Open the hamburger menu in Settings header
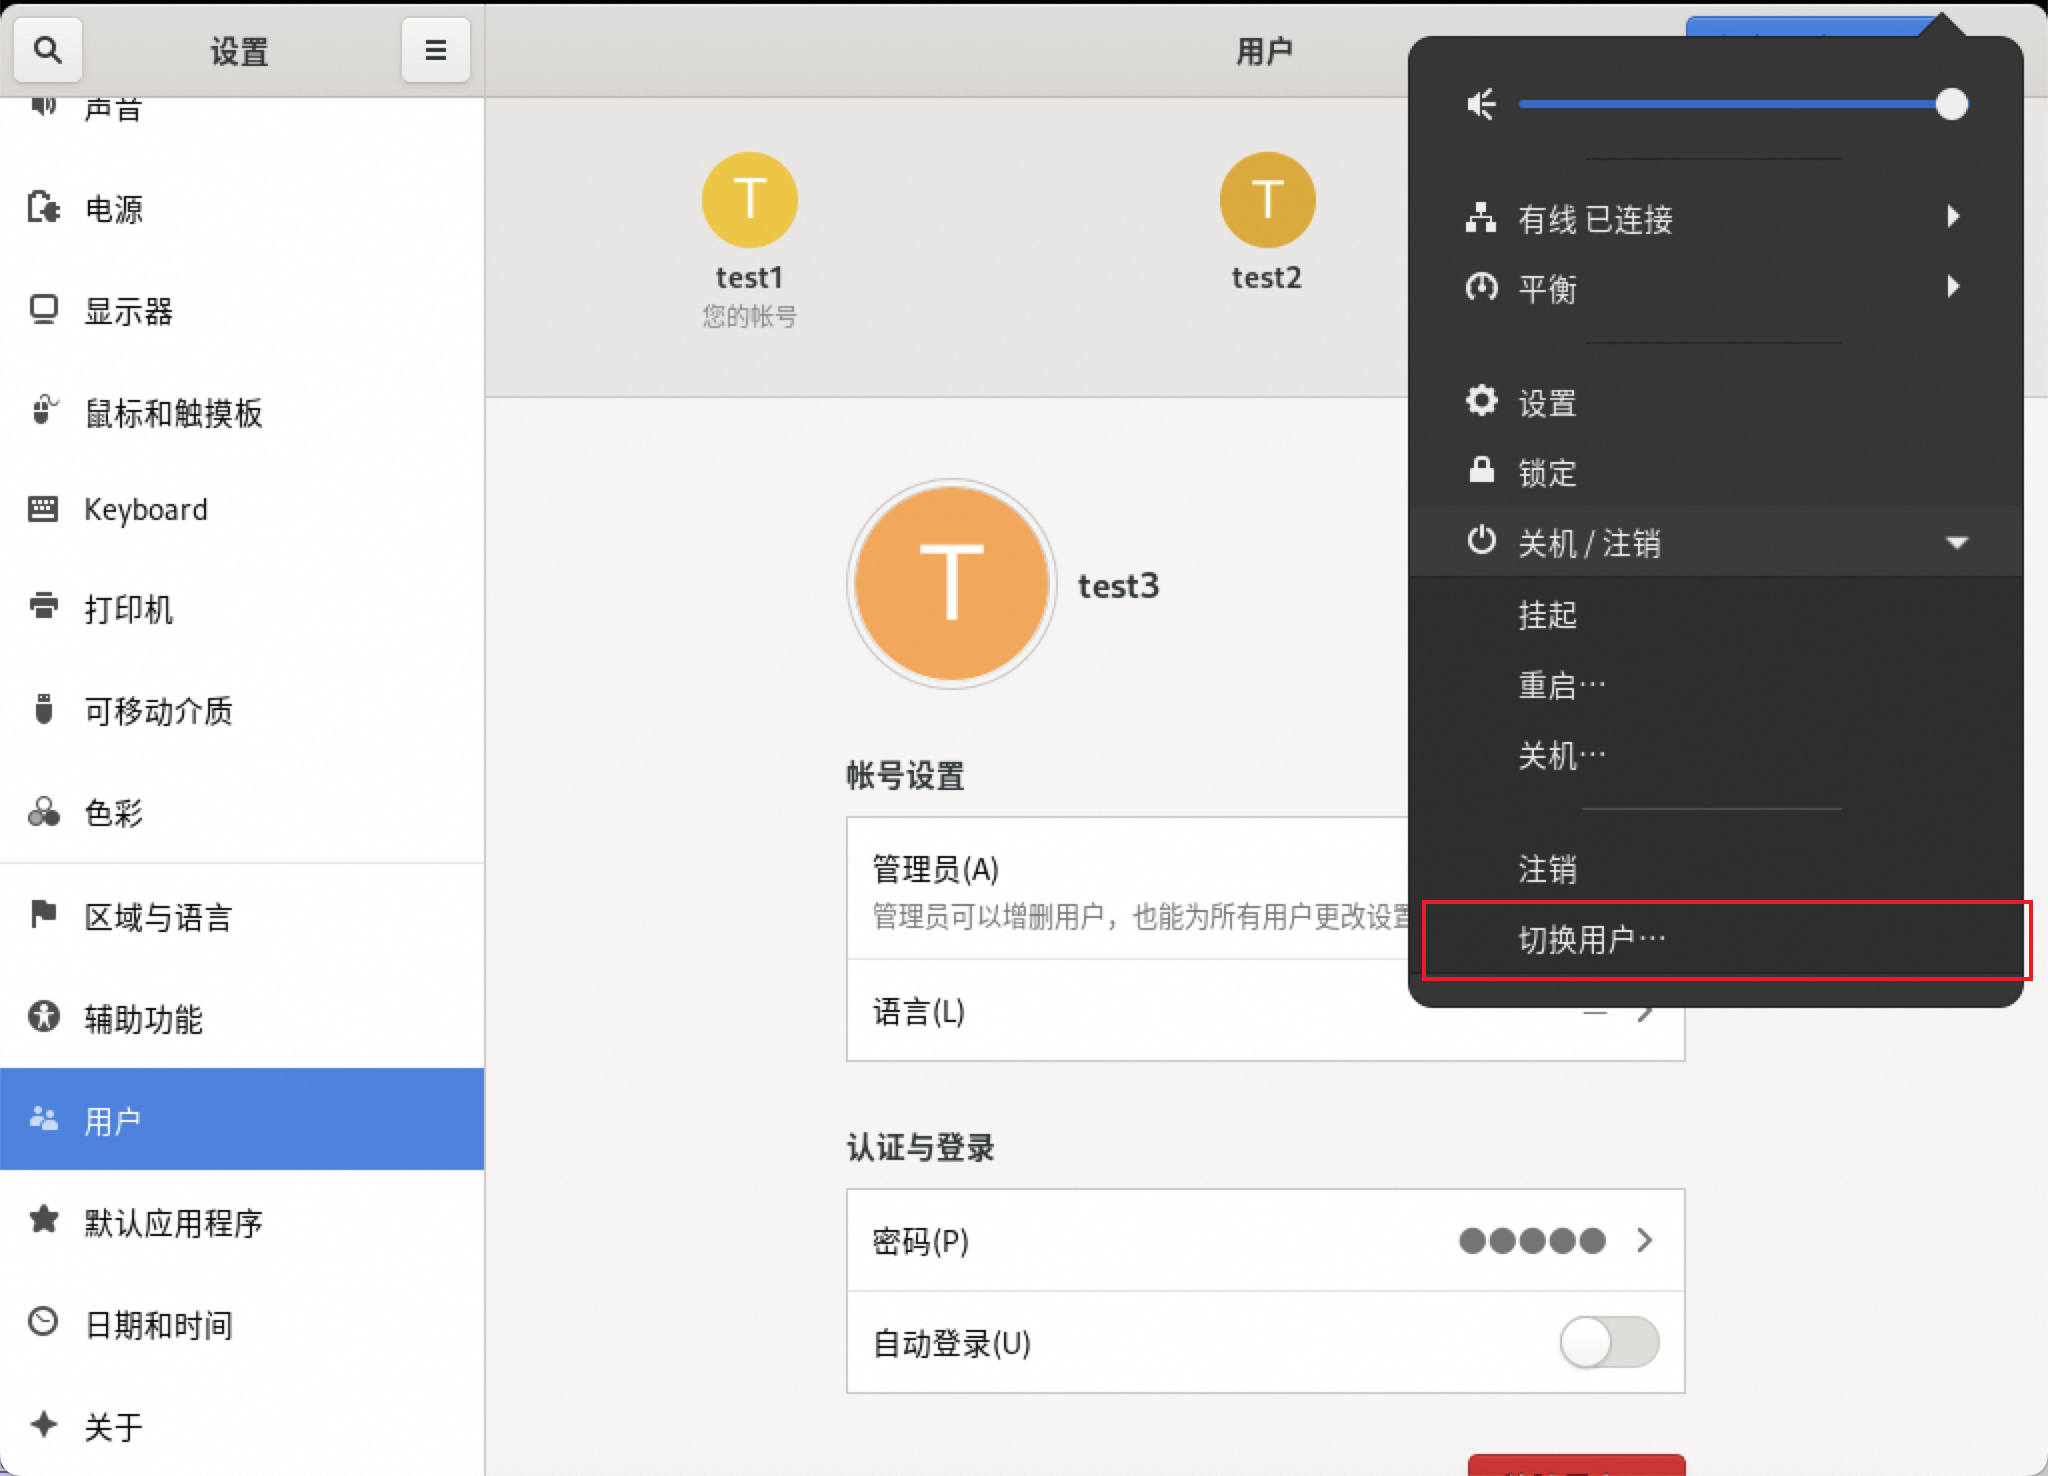This screenshot has width=2048, height=1476. 435,50
